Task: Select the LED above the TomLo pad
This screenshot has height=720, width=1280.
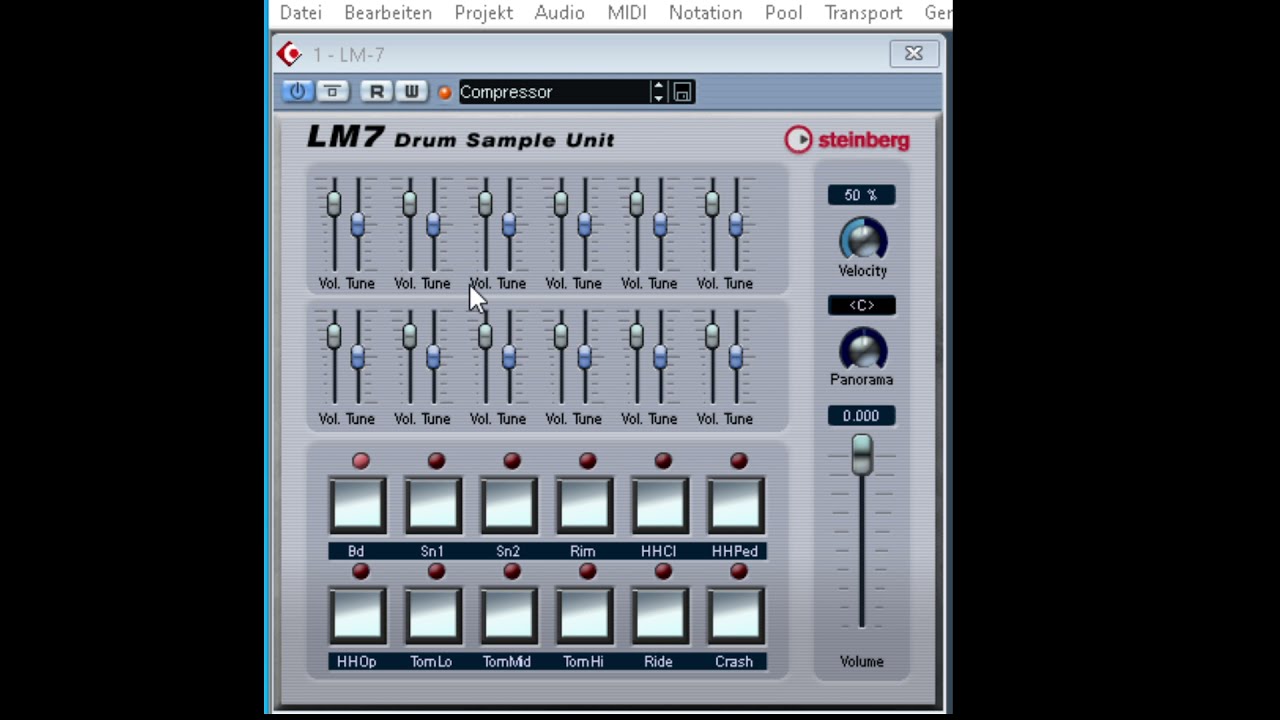Action: click(x=436, y=571)
